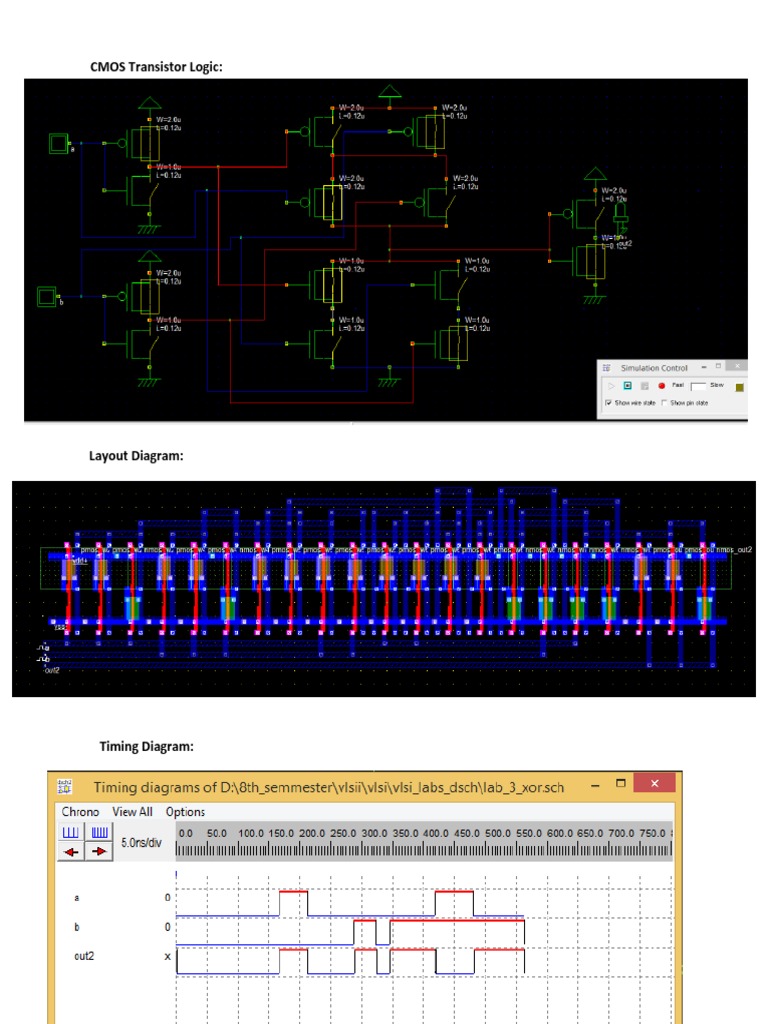
Task: Click the vdd+ label in layout diagram
Action: tap(79, 561)
